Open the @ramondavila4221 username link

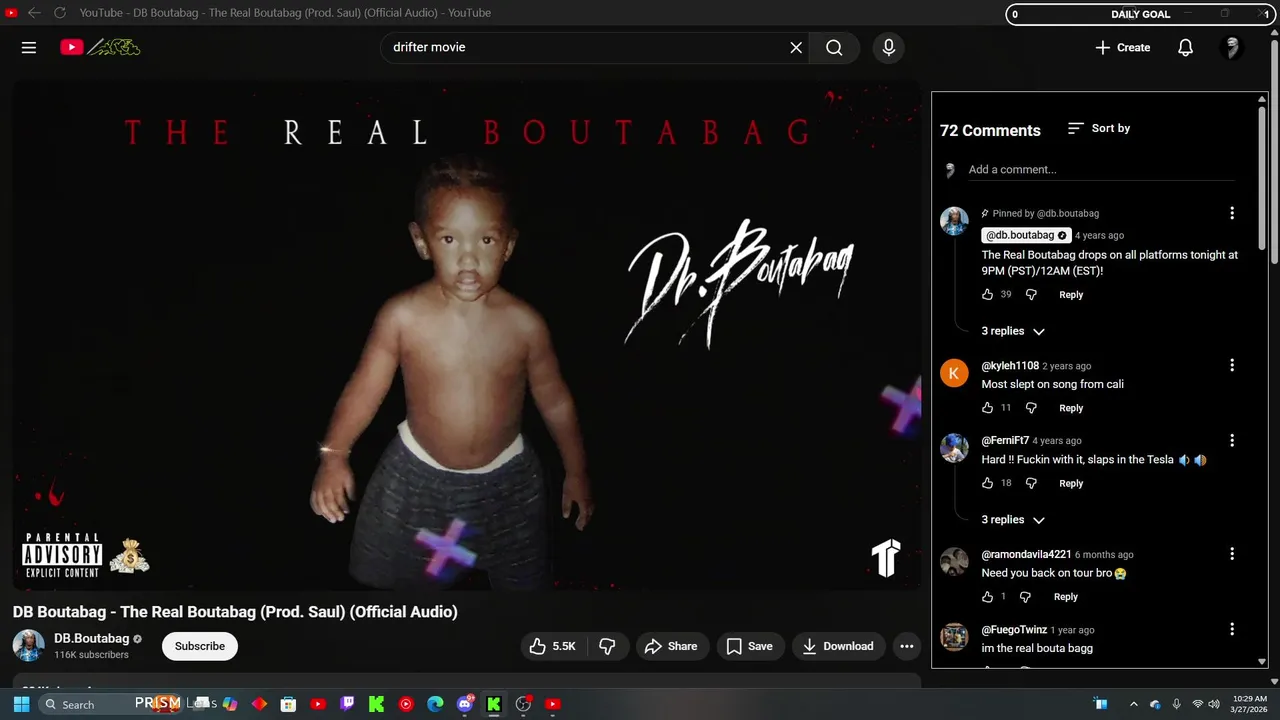tap(1026, 555)
